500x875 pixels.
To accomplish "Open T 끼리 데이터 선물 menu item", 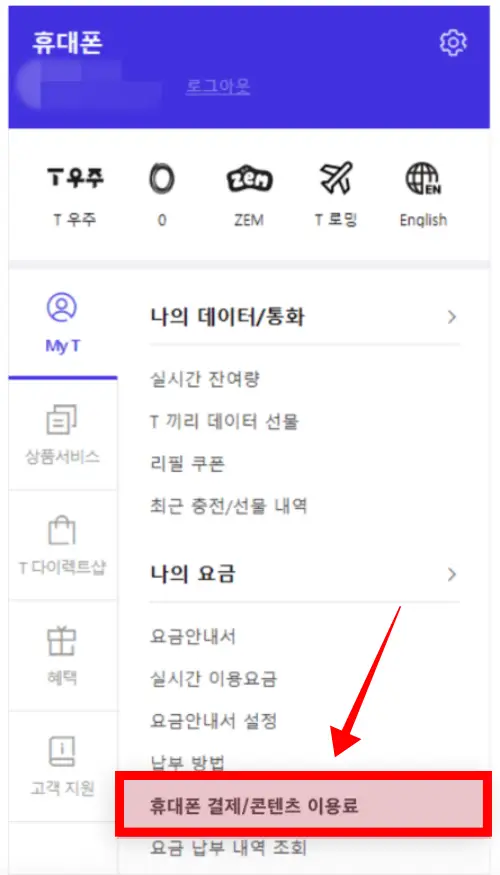I will (x=224, y=422).
